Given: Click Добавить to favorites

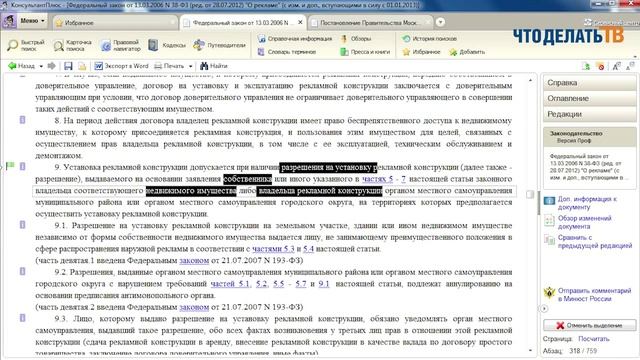Looking at the screenshot, I should (467, 52).
